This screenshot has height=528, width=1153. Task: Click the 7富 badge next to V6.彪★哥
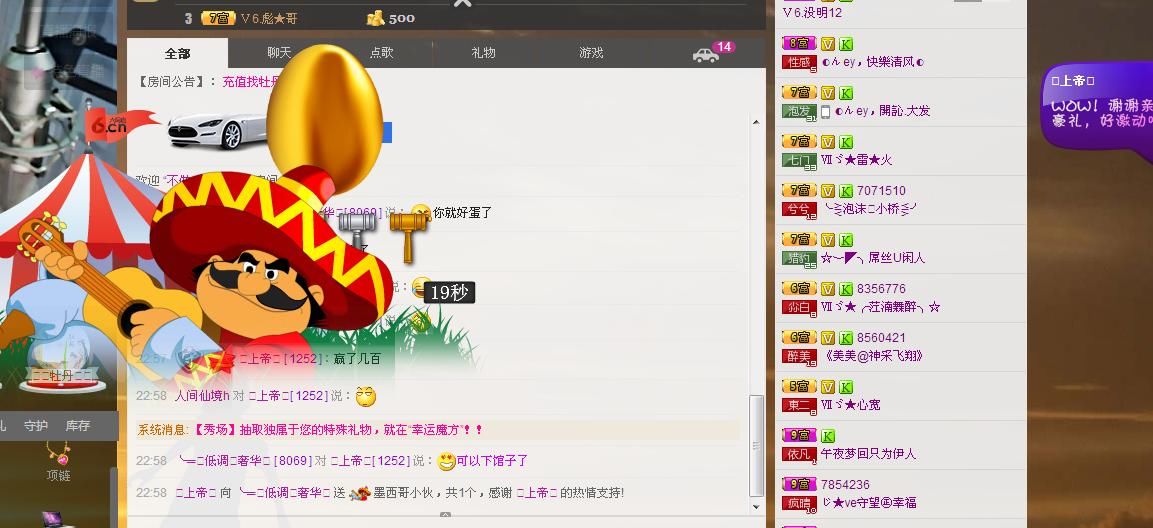point(218,18)
